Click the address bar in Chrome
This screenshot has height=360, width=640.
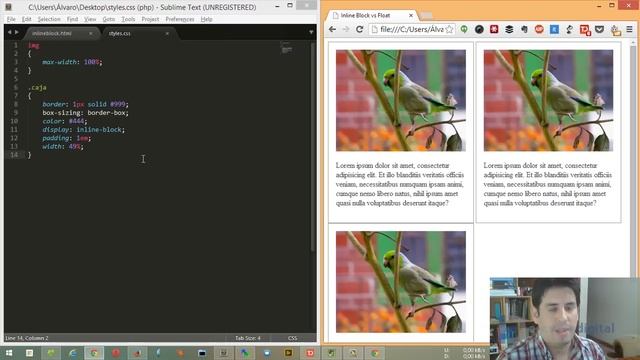[x=411, y=29]
